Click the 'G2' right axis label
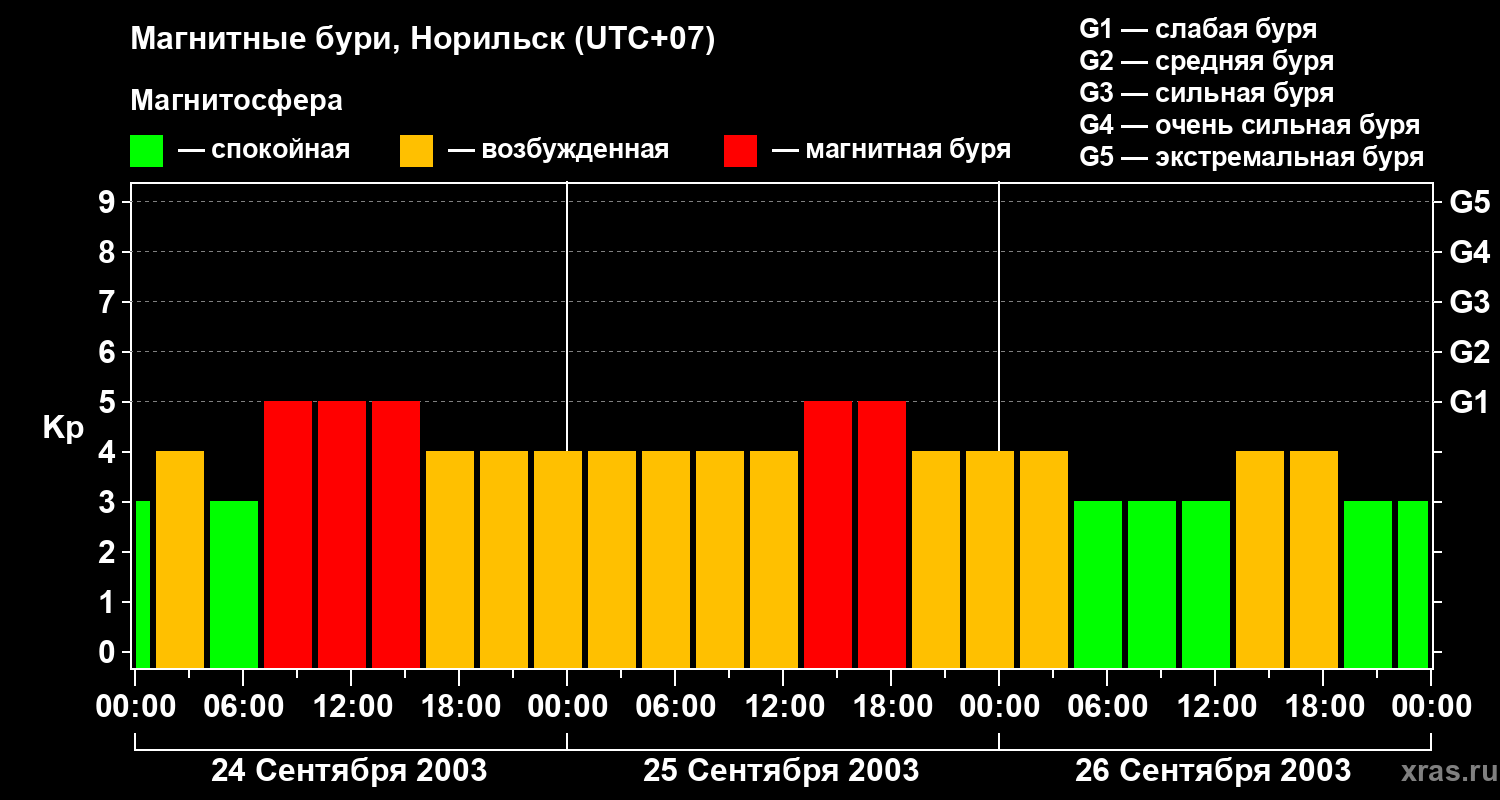This screenshot has width=1500, height=800. (1469, 352)
